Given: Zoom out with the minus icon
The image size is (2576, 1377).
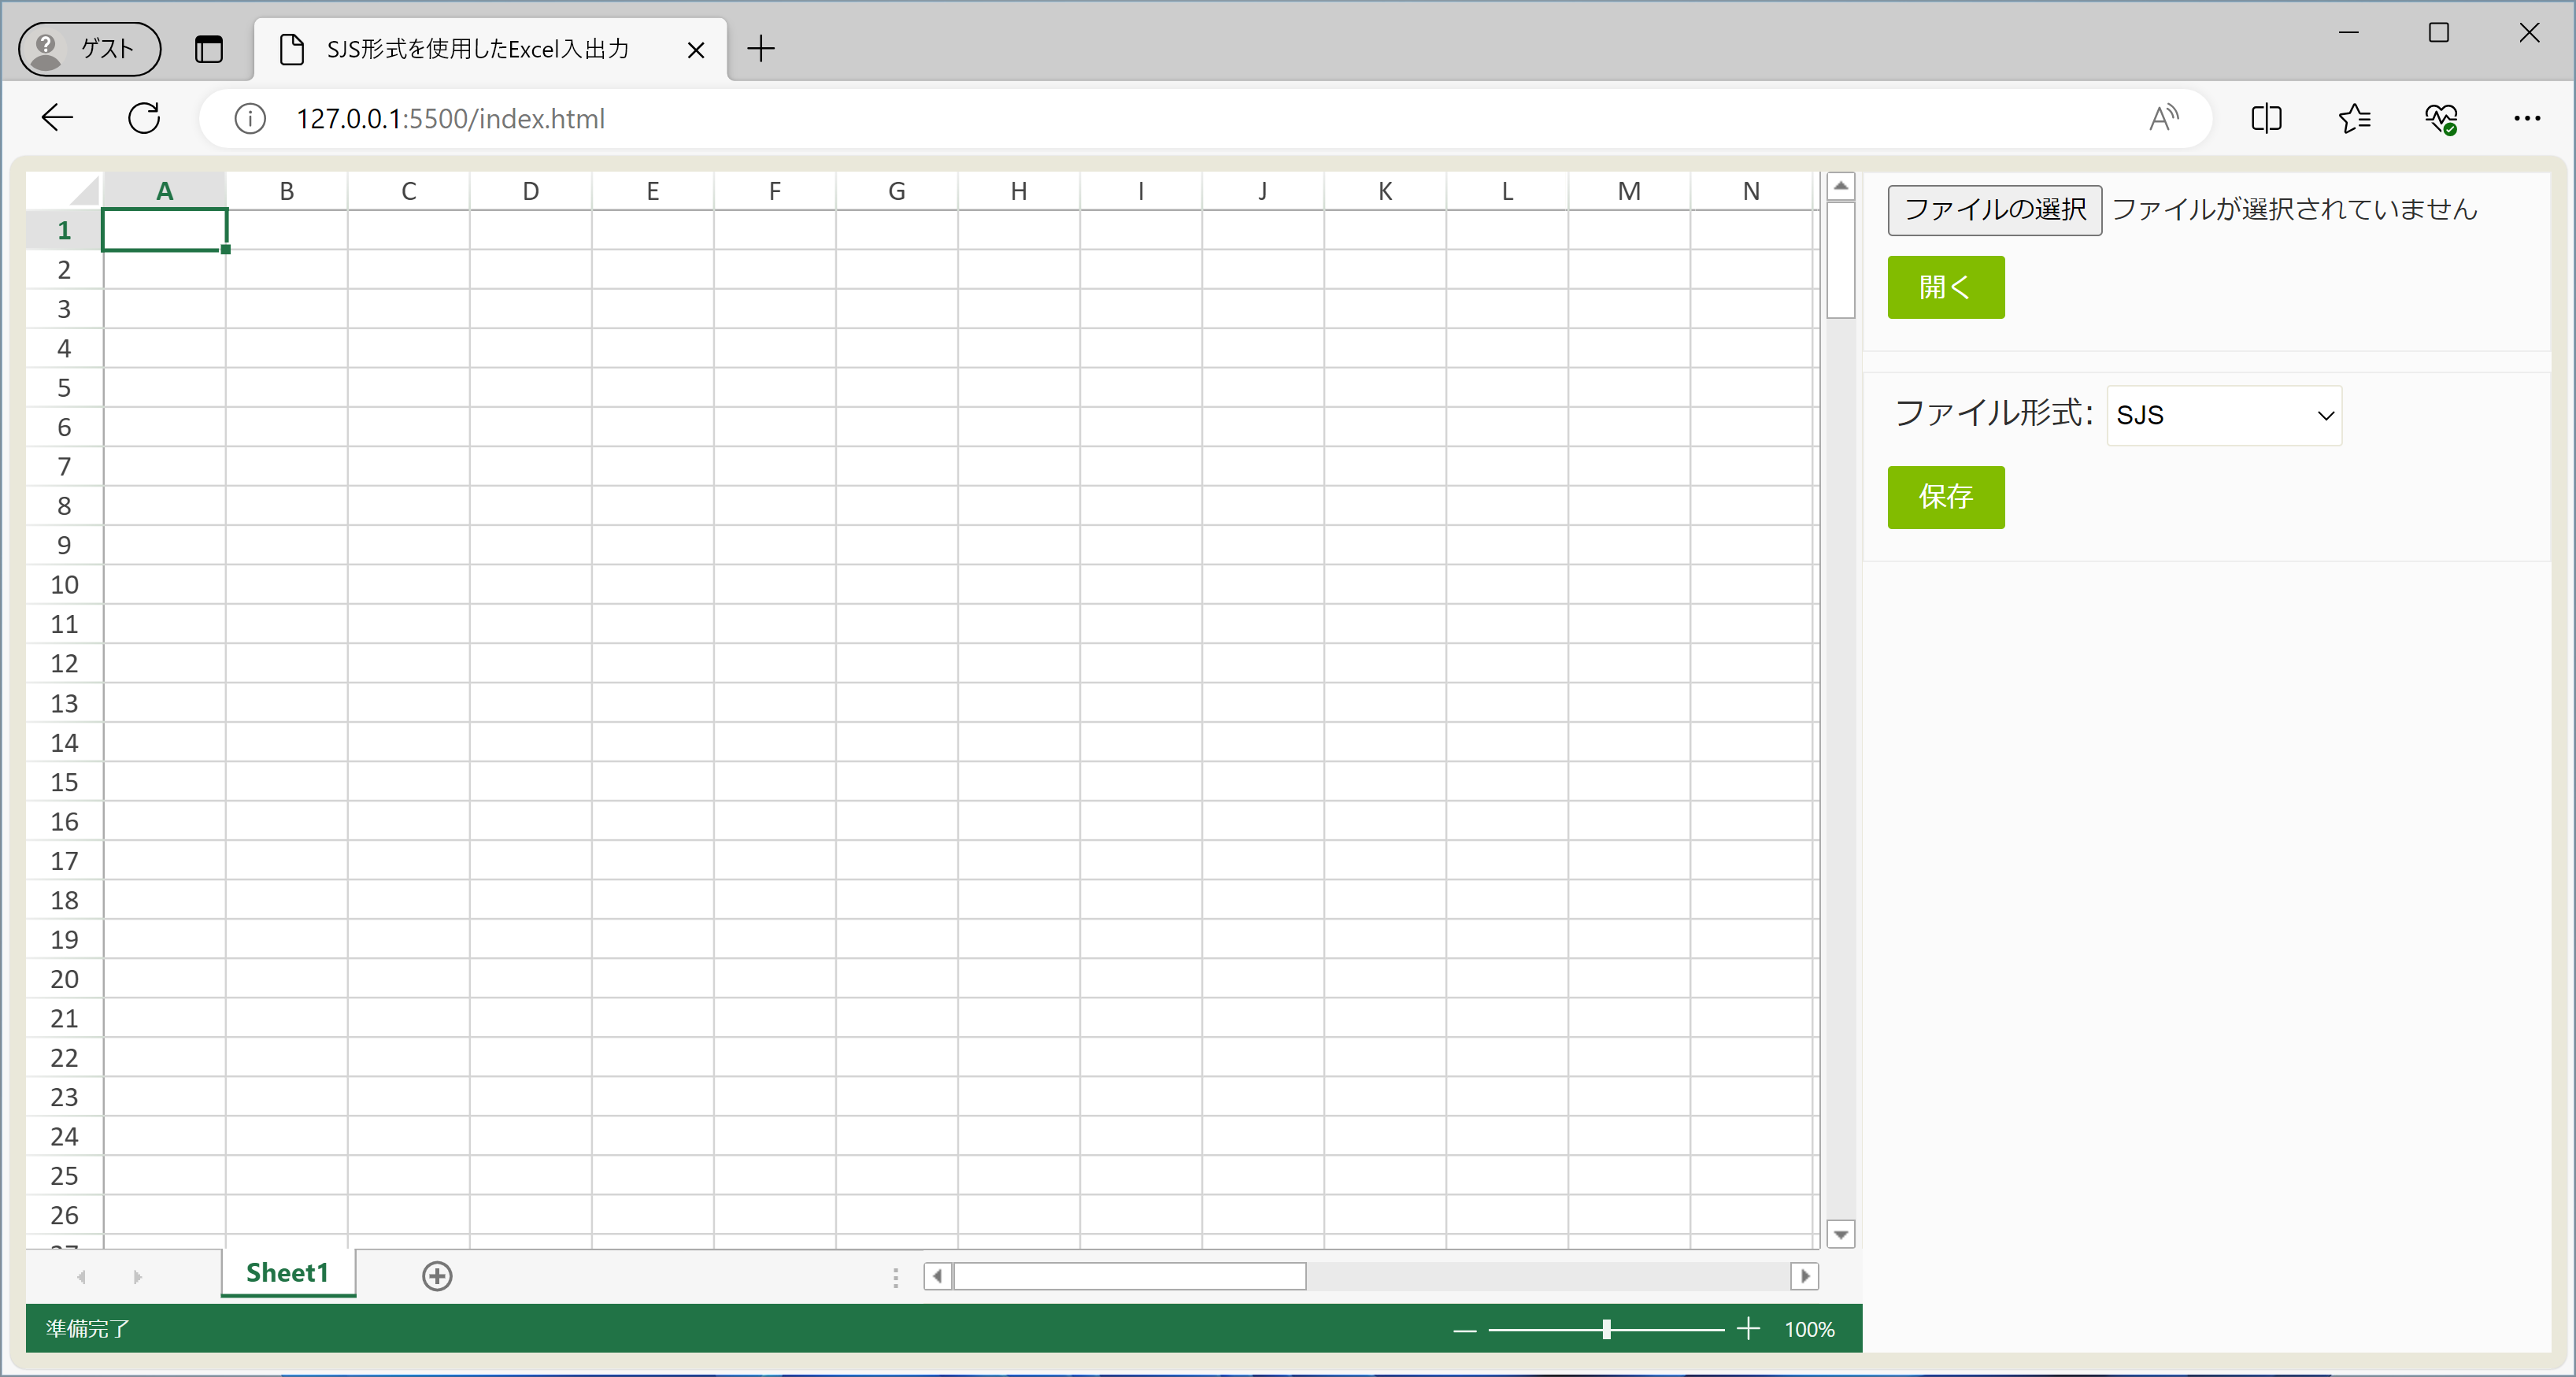Looking at the screenshot, I should 1465,1330.
